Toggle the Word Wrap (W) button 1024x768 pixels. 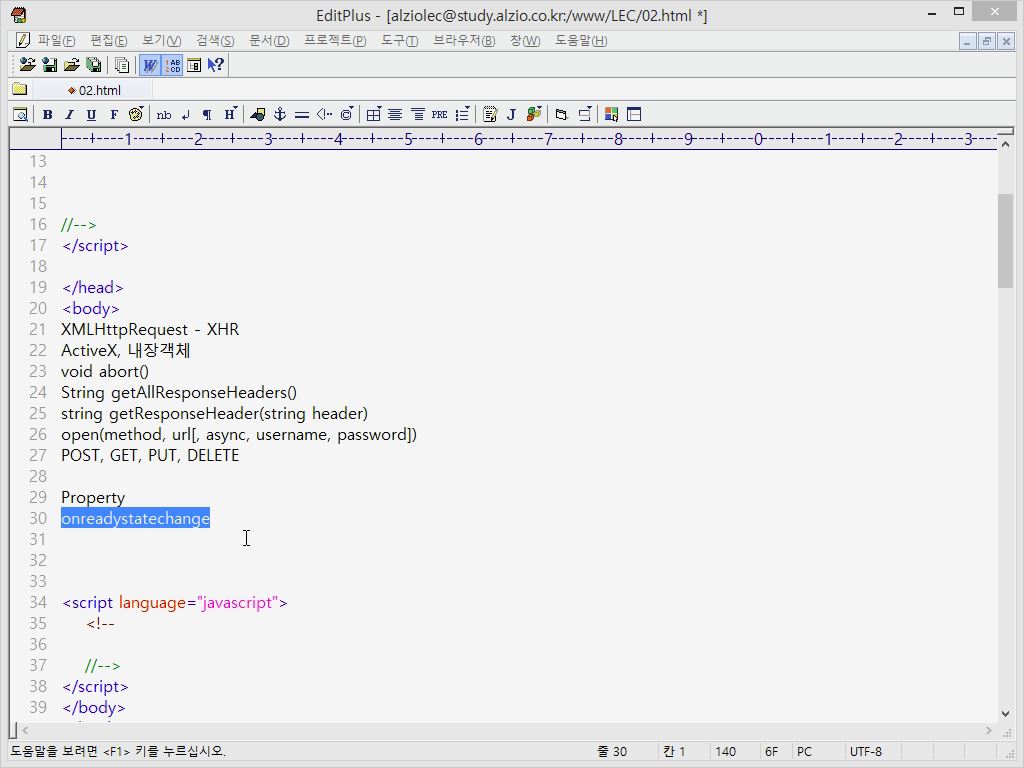click(x=150, y=65)
